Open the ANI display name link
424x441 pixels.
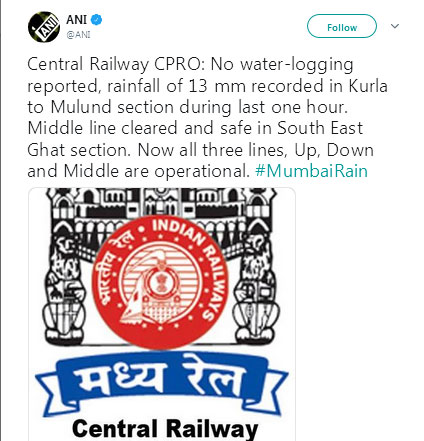click(76, 20)
